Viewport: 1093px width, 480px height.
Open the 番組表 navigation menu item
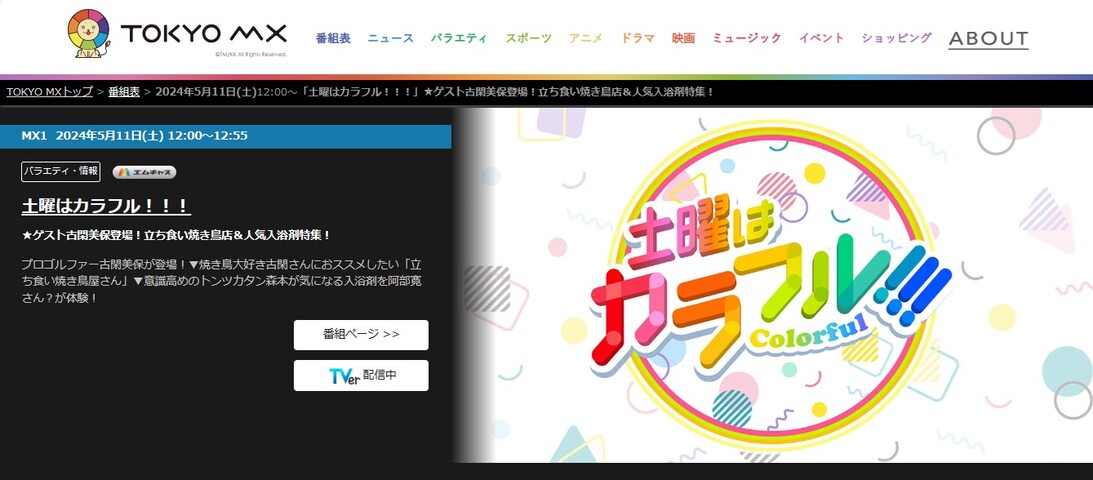(x=333, y=38)
